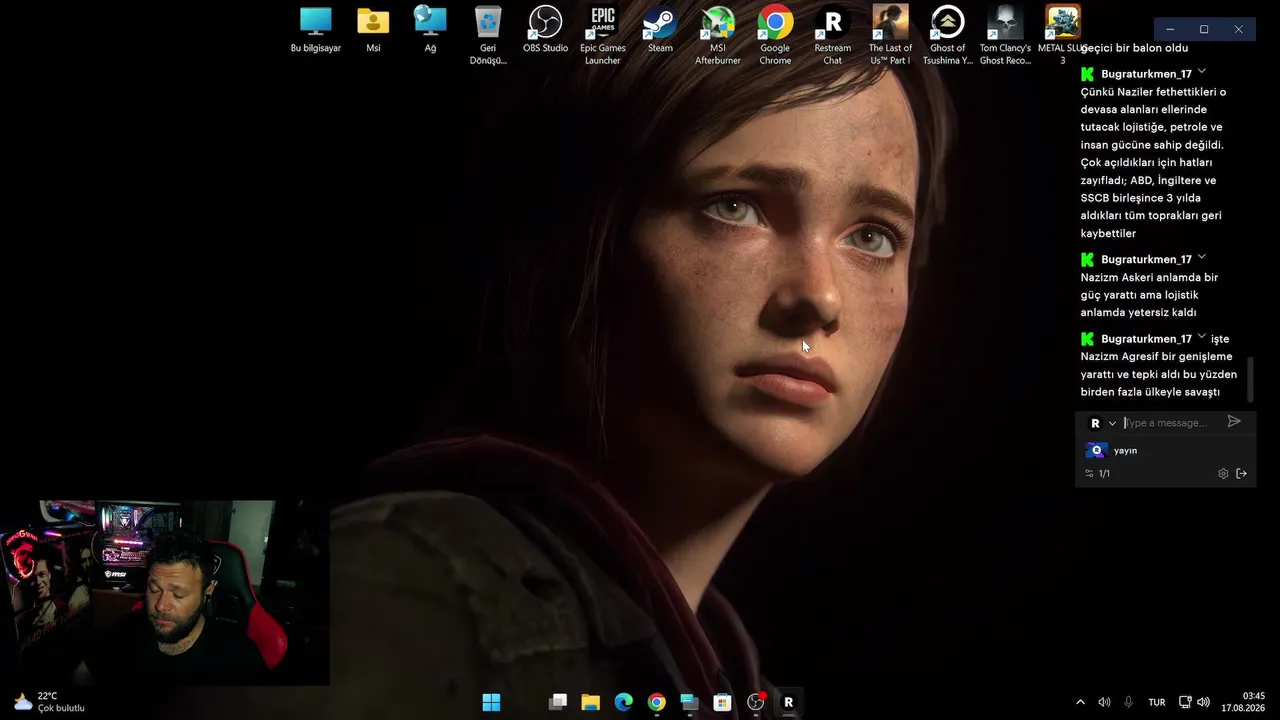The width and height of the screenshot is (1280, 720).
Task: Click the microphone icon in system tray
Action: tap(1129, 702)
